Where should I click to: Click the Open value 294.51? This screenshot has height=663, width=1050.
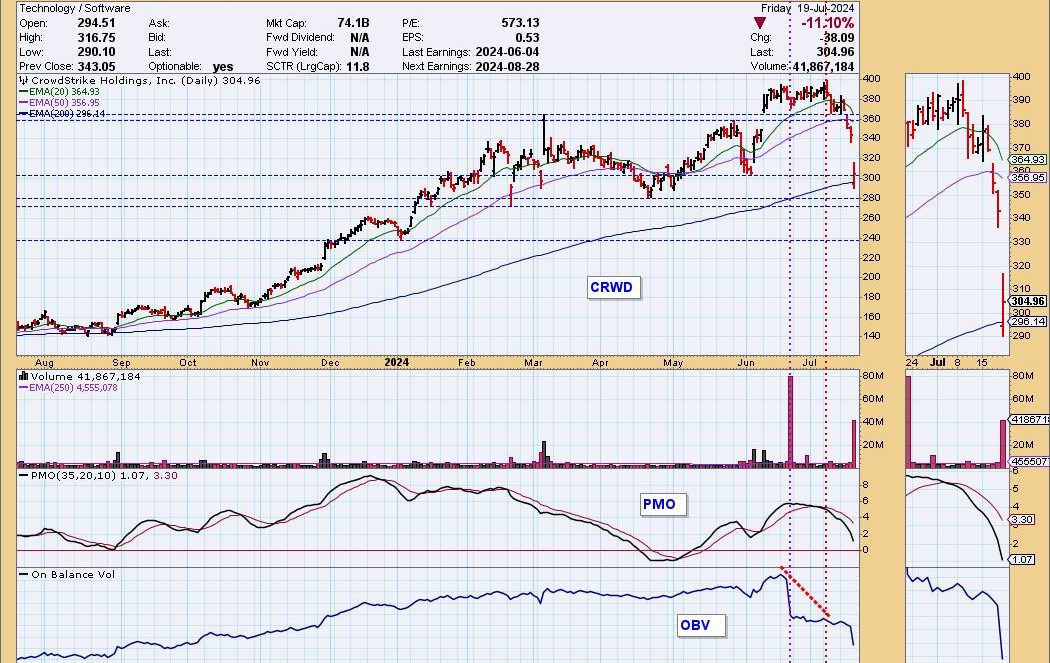coord(96,23)
